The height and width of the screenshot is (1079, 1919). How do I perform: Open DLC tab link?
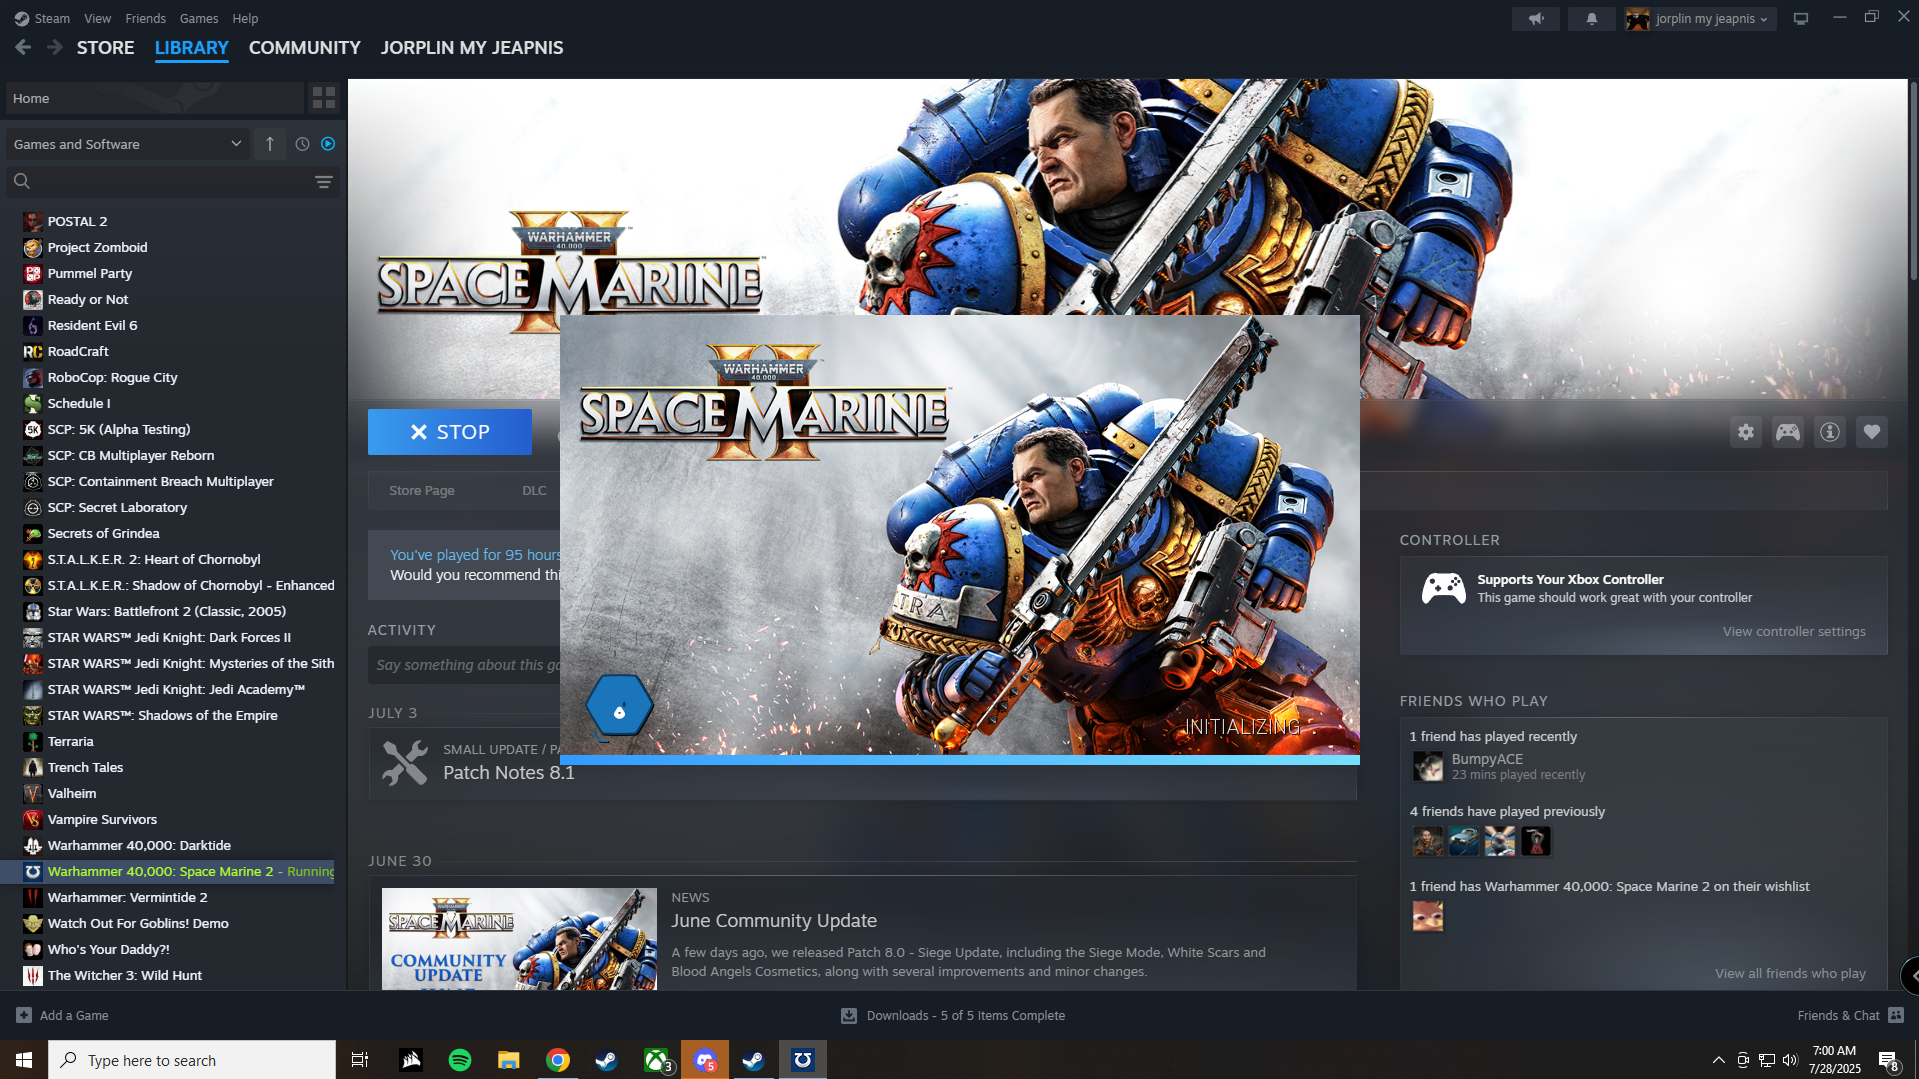(x=534, y=490)
